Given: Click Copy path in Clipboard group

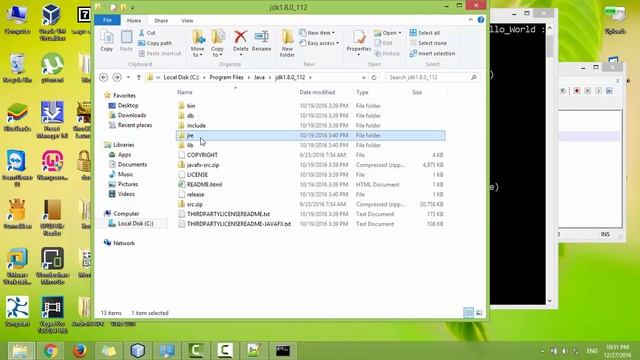Looking at the screenshot, I should coord(155,43).
